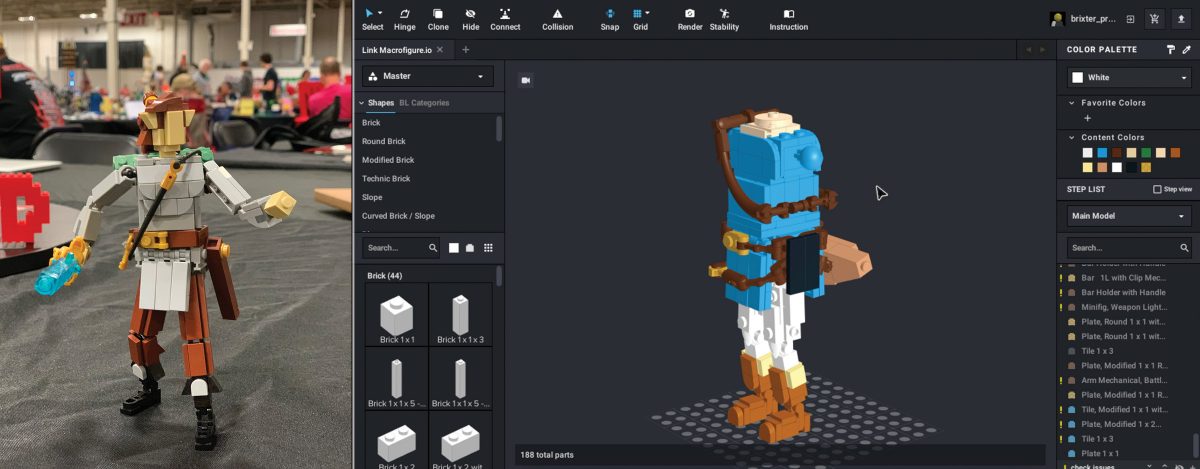Run the Stability check
This screenshot has height=469, width=1200.
(724, 19)
